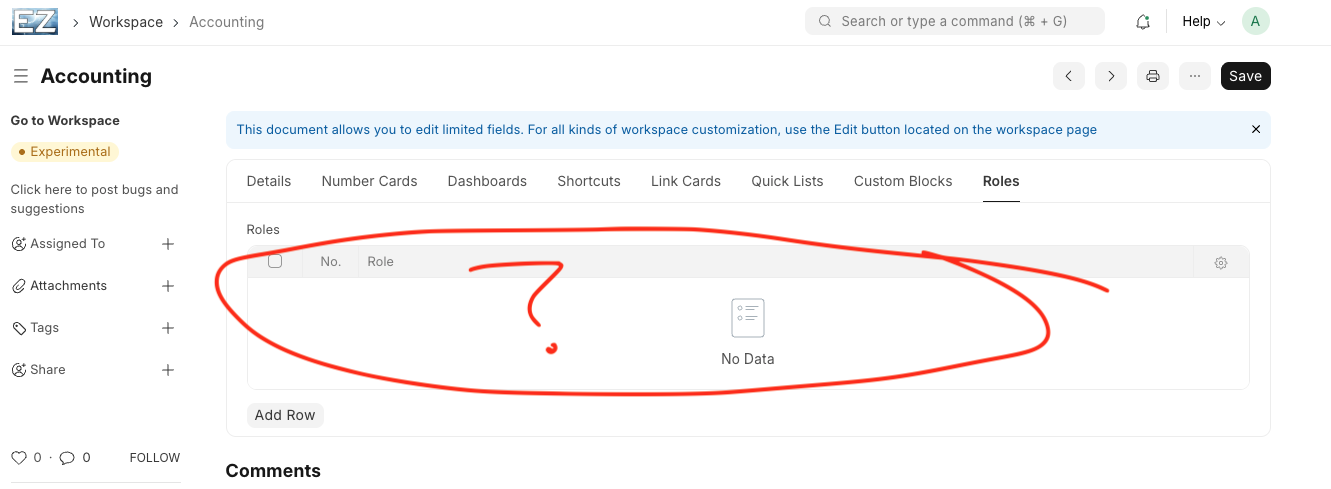The image size is (1331, 489).
Task: Go to next document arrow
Action: [x=1111, y=76]
